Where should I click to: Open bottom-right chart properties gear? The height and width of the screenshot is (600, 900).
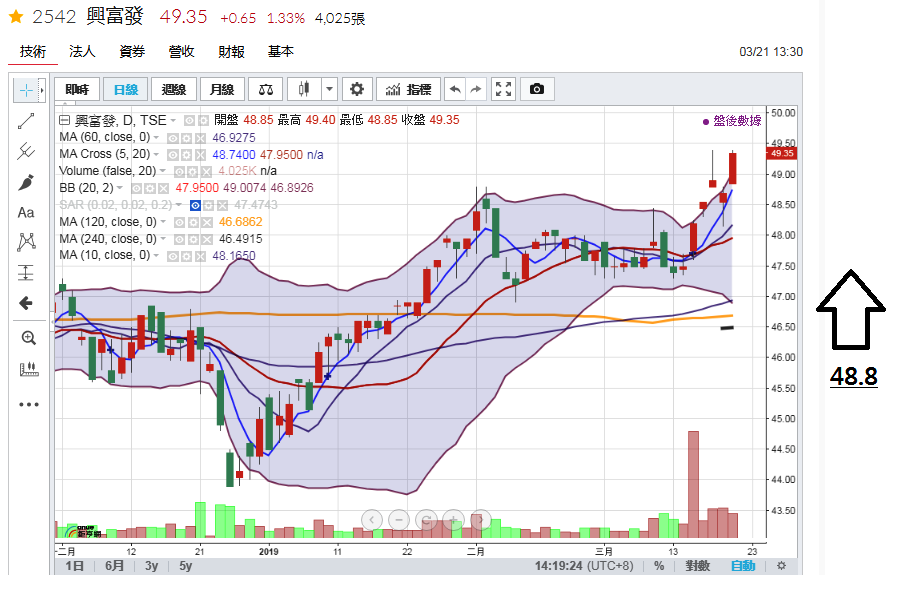[781, 566]
